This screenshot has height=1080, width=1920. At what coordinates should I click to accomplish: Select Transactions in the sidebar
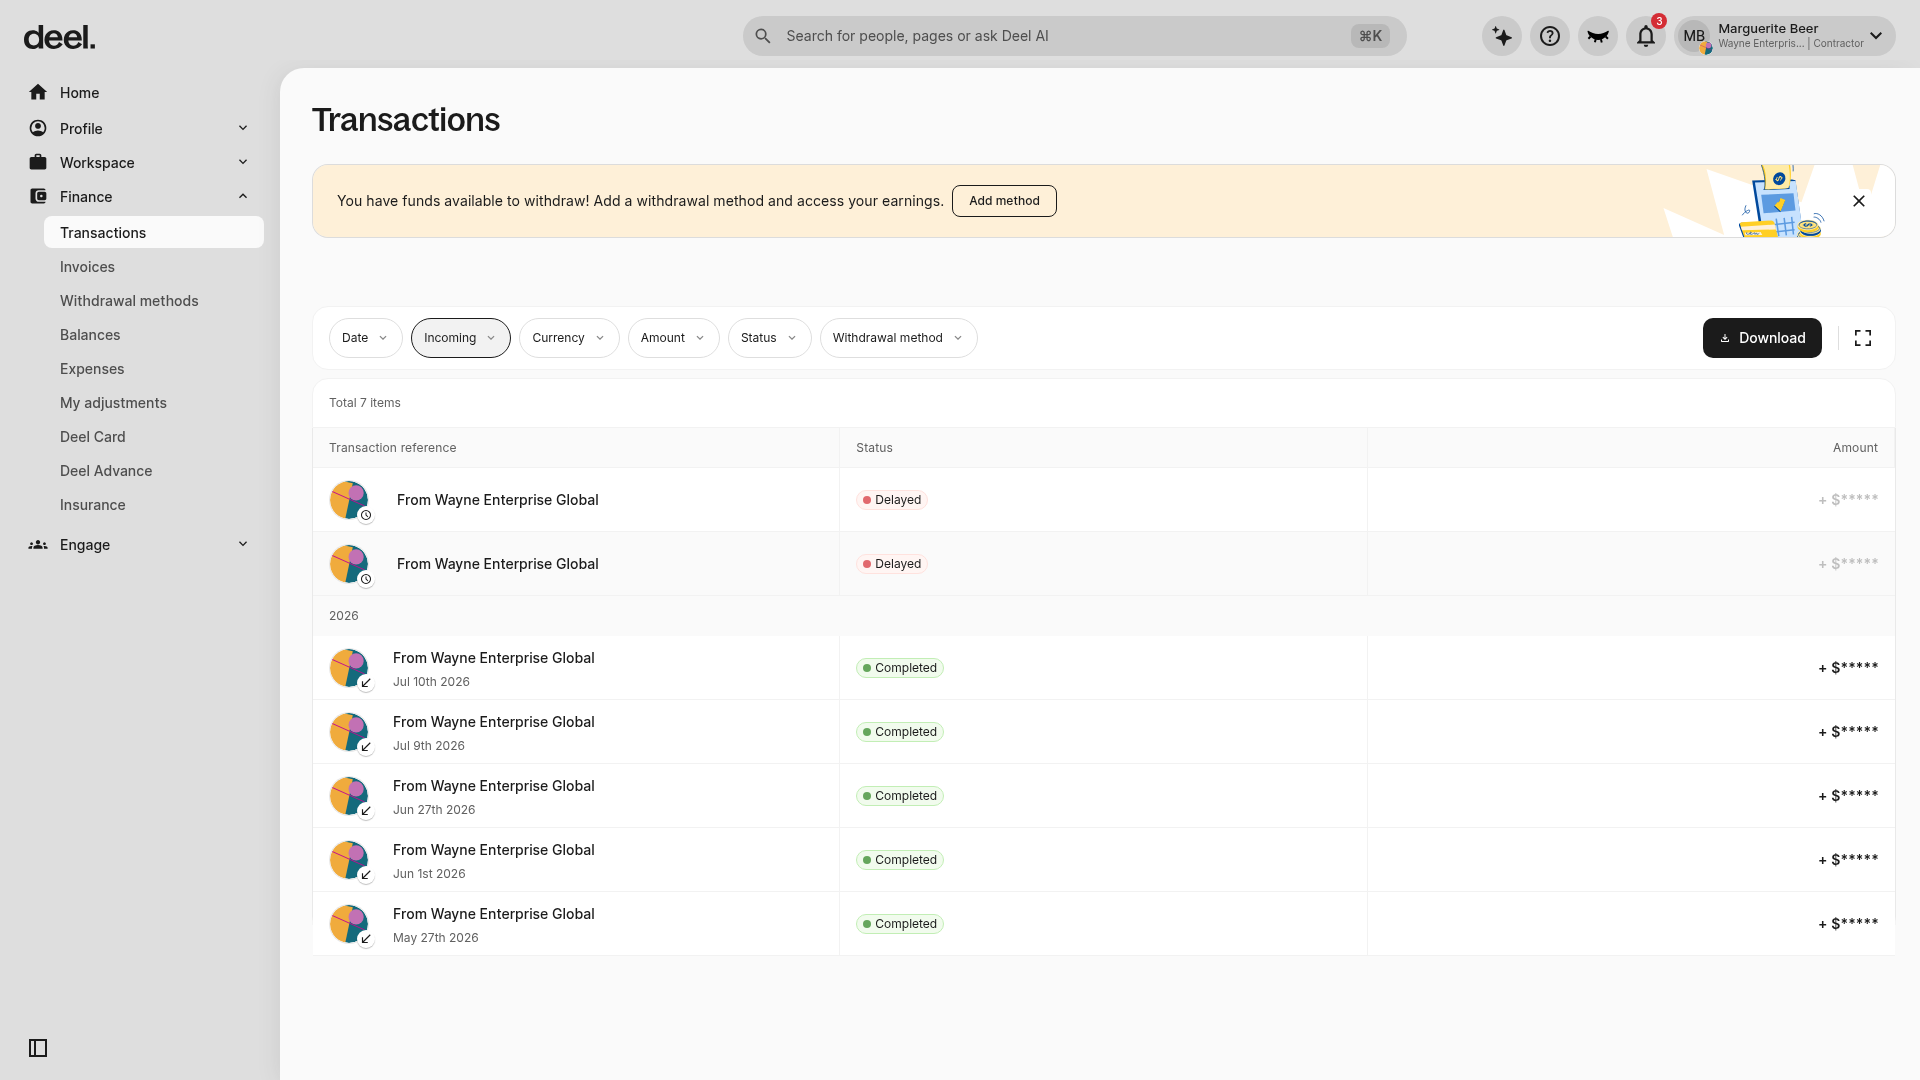click(x=154, y=232)
